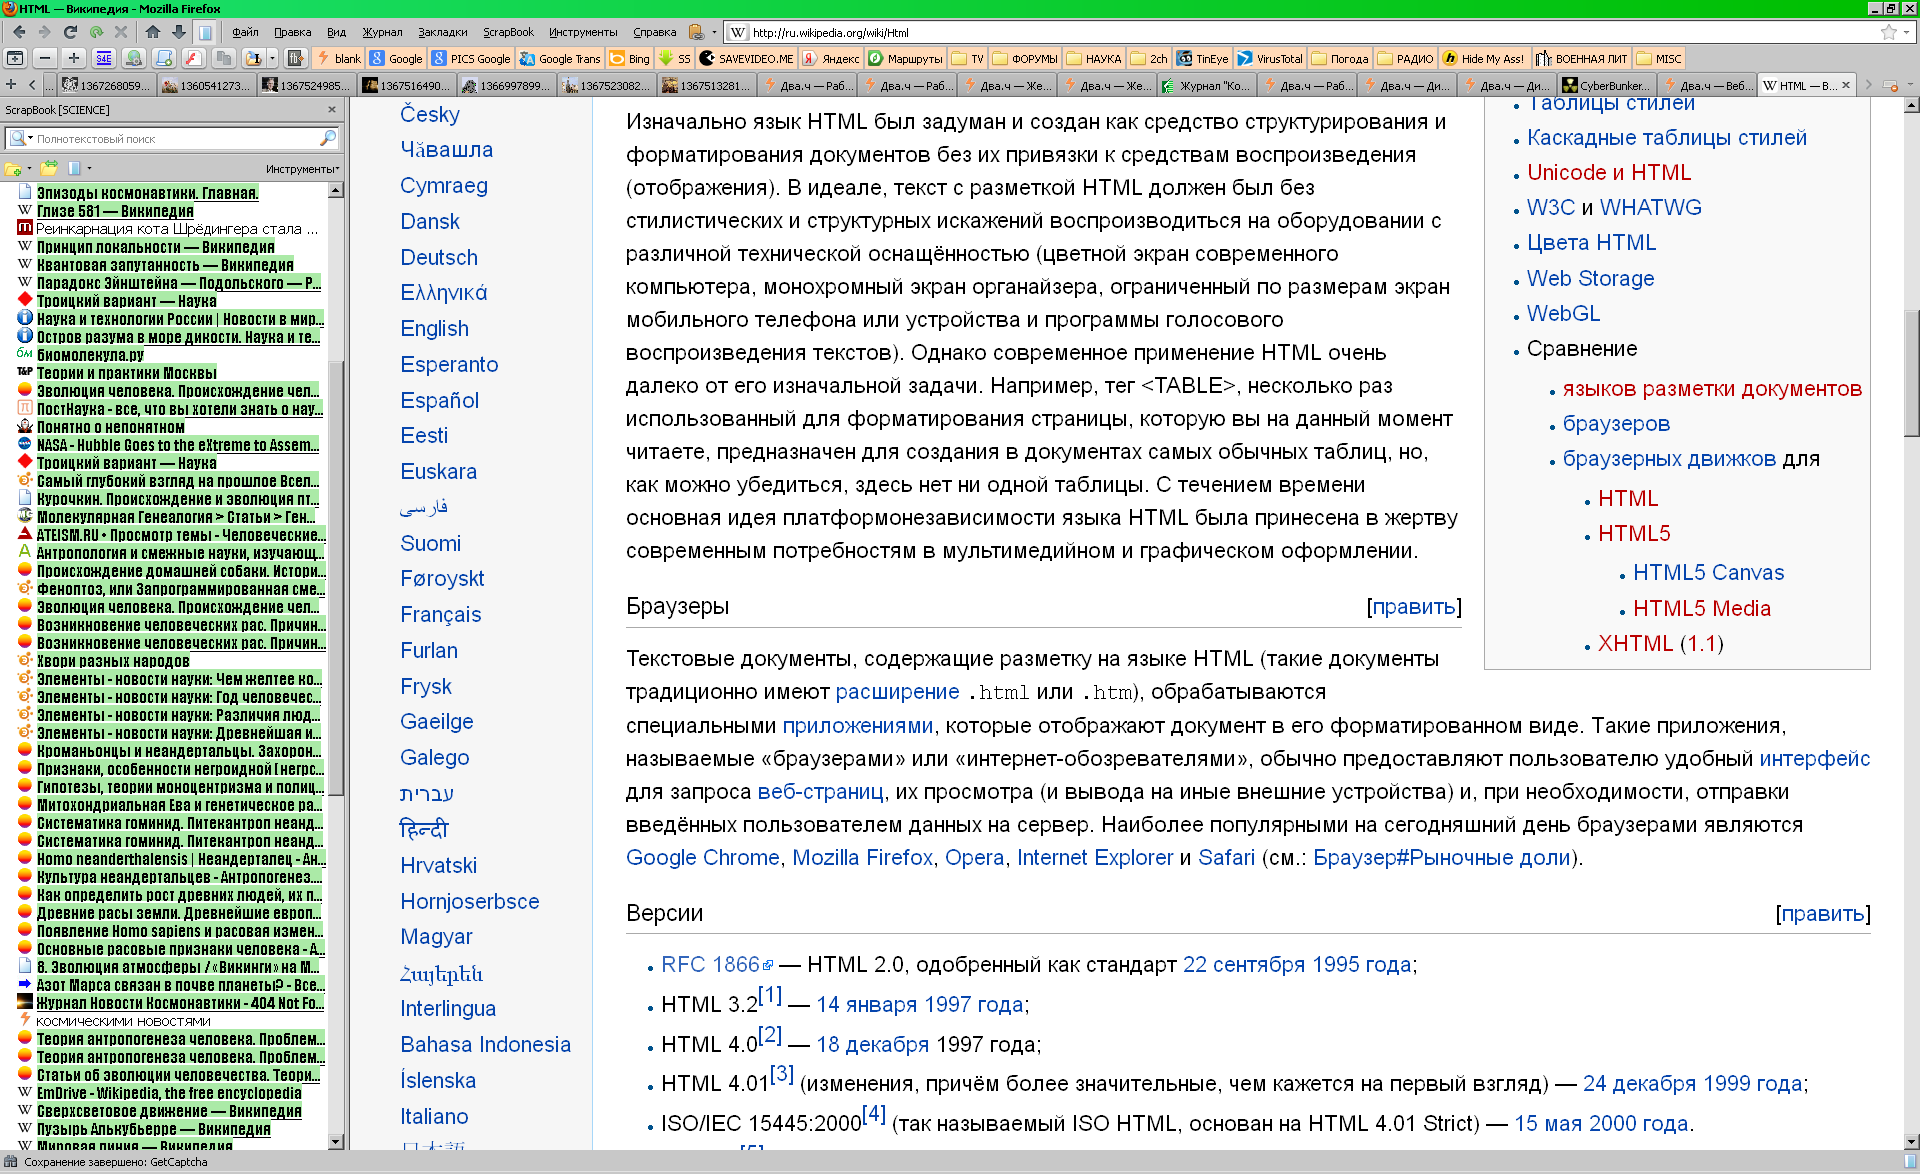Click the S4E toolbar icon

[104, 58]
